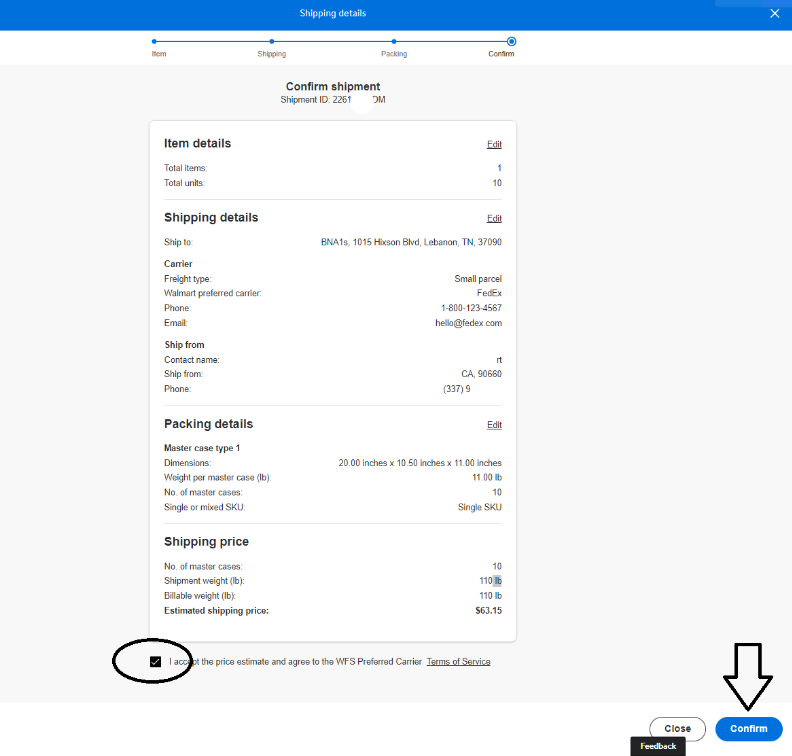Select the Ship to address BNA1s text
The height and width of the screenshot is (756, 792).
point(411,242)
